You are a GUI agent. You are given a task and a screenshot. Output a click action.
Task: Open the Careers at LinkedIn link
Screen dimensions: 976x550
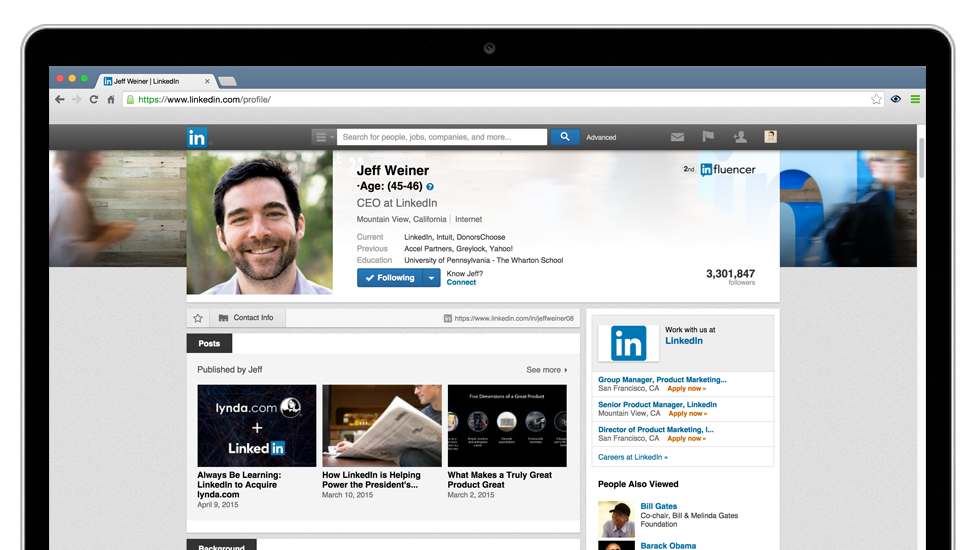[633, 457]
